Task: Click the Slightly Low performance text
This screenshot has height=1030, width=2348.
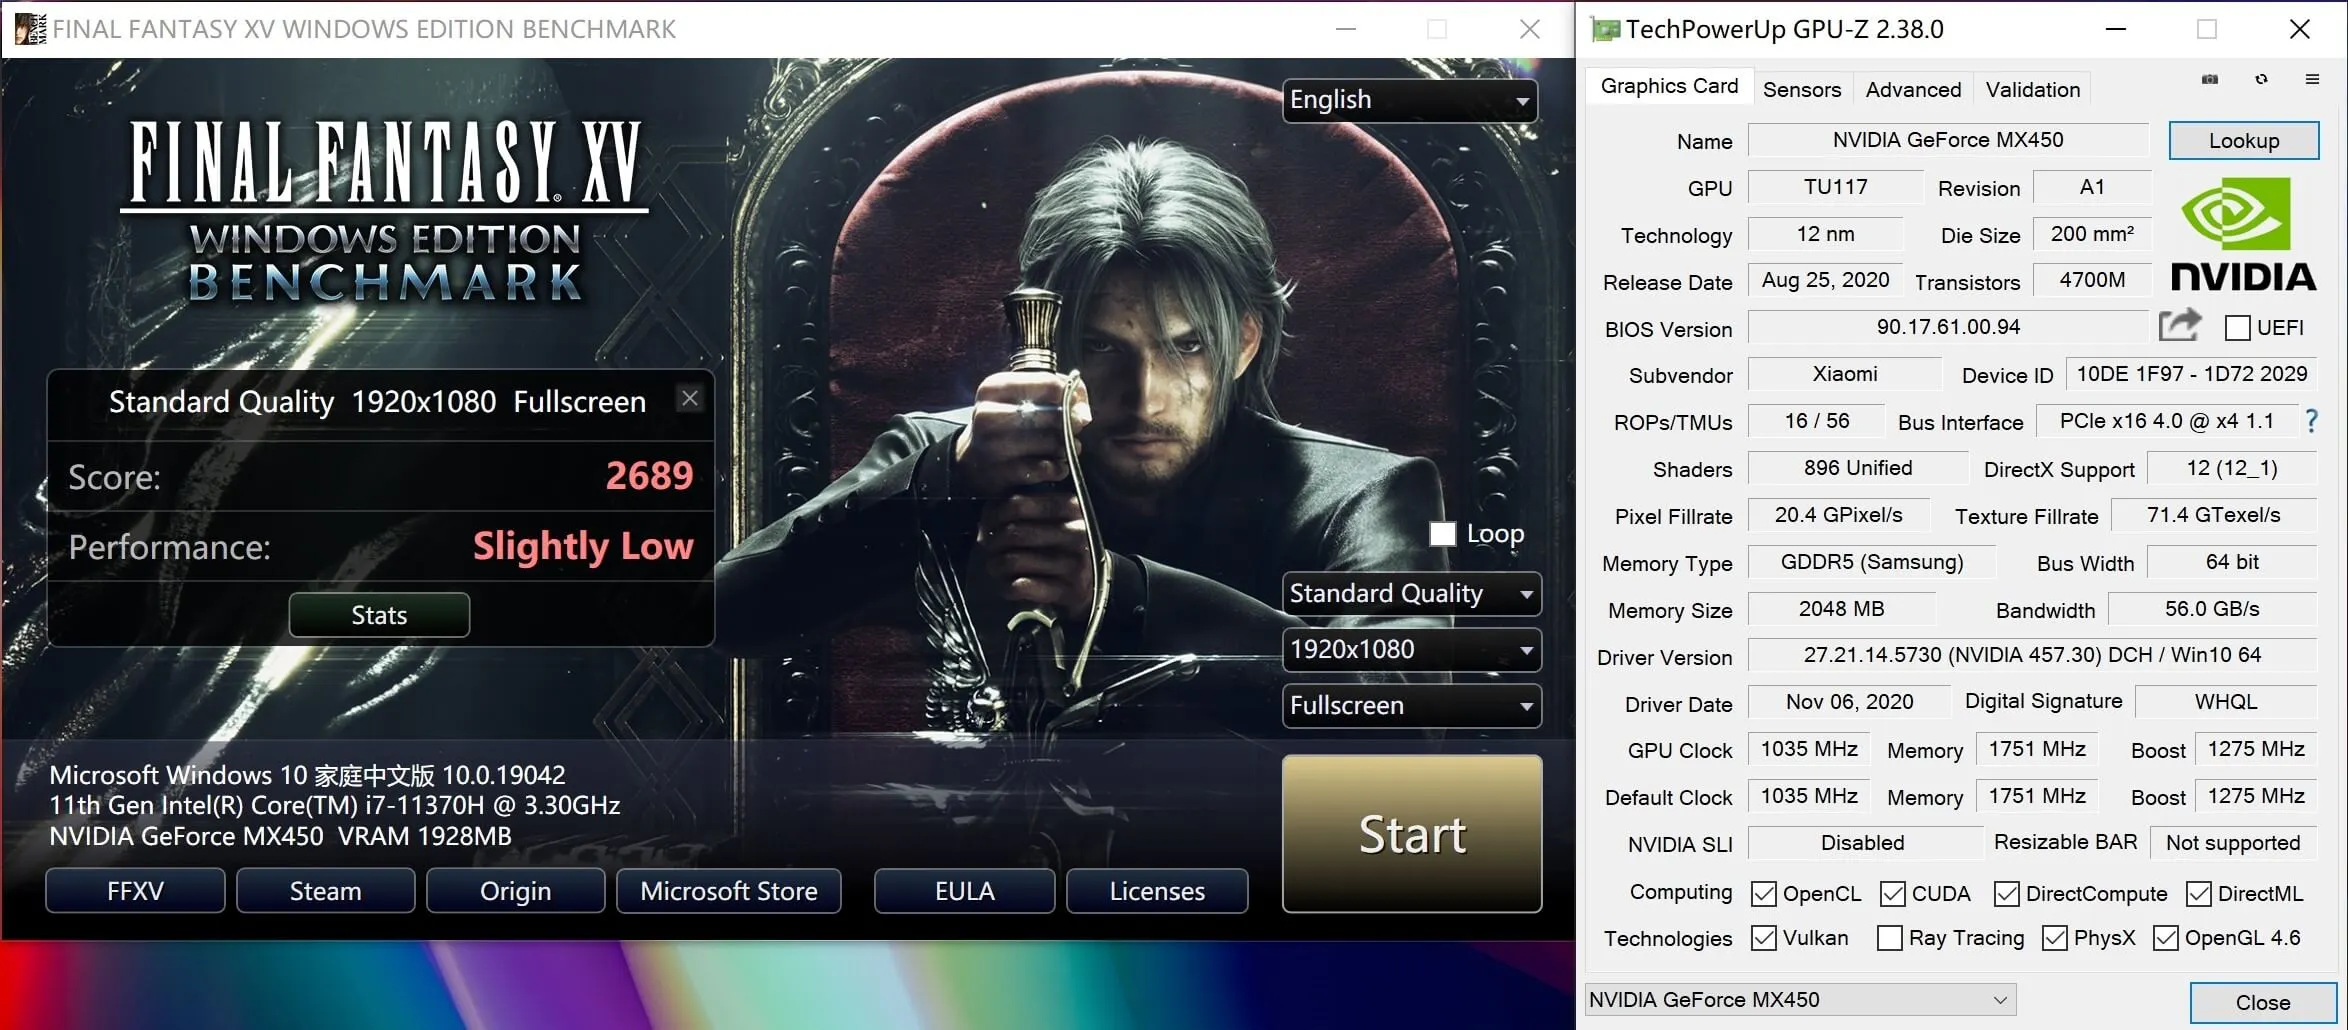Action: click(x=583, y=546)
